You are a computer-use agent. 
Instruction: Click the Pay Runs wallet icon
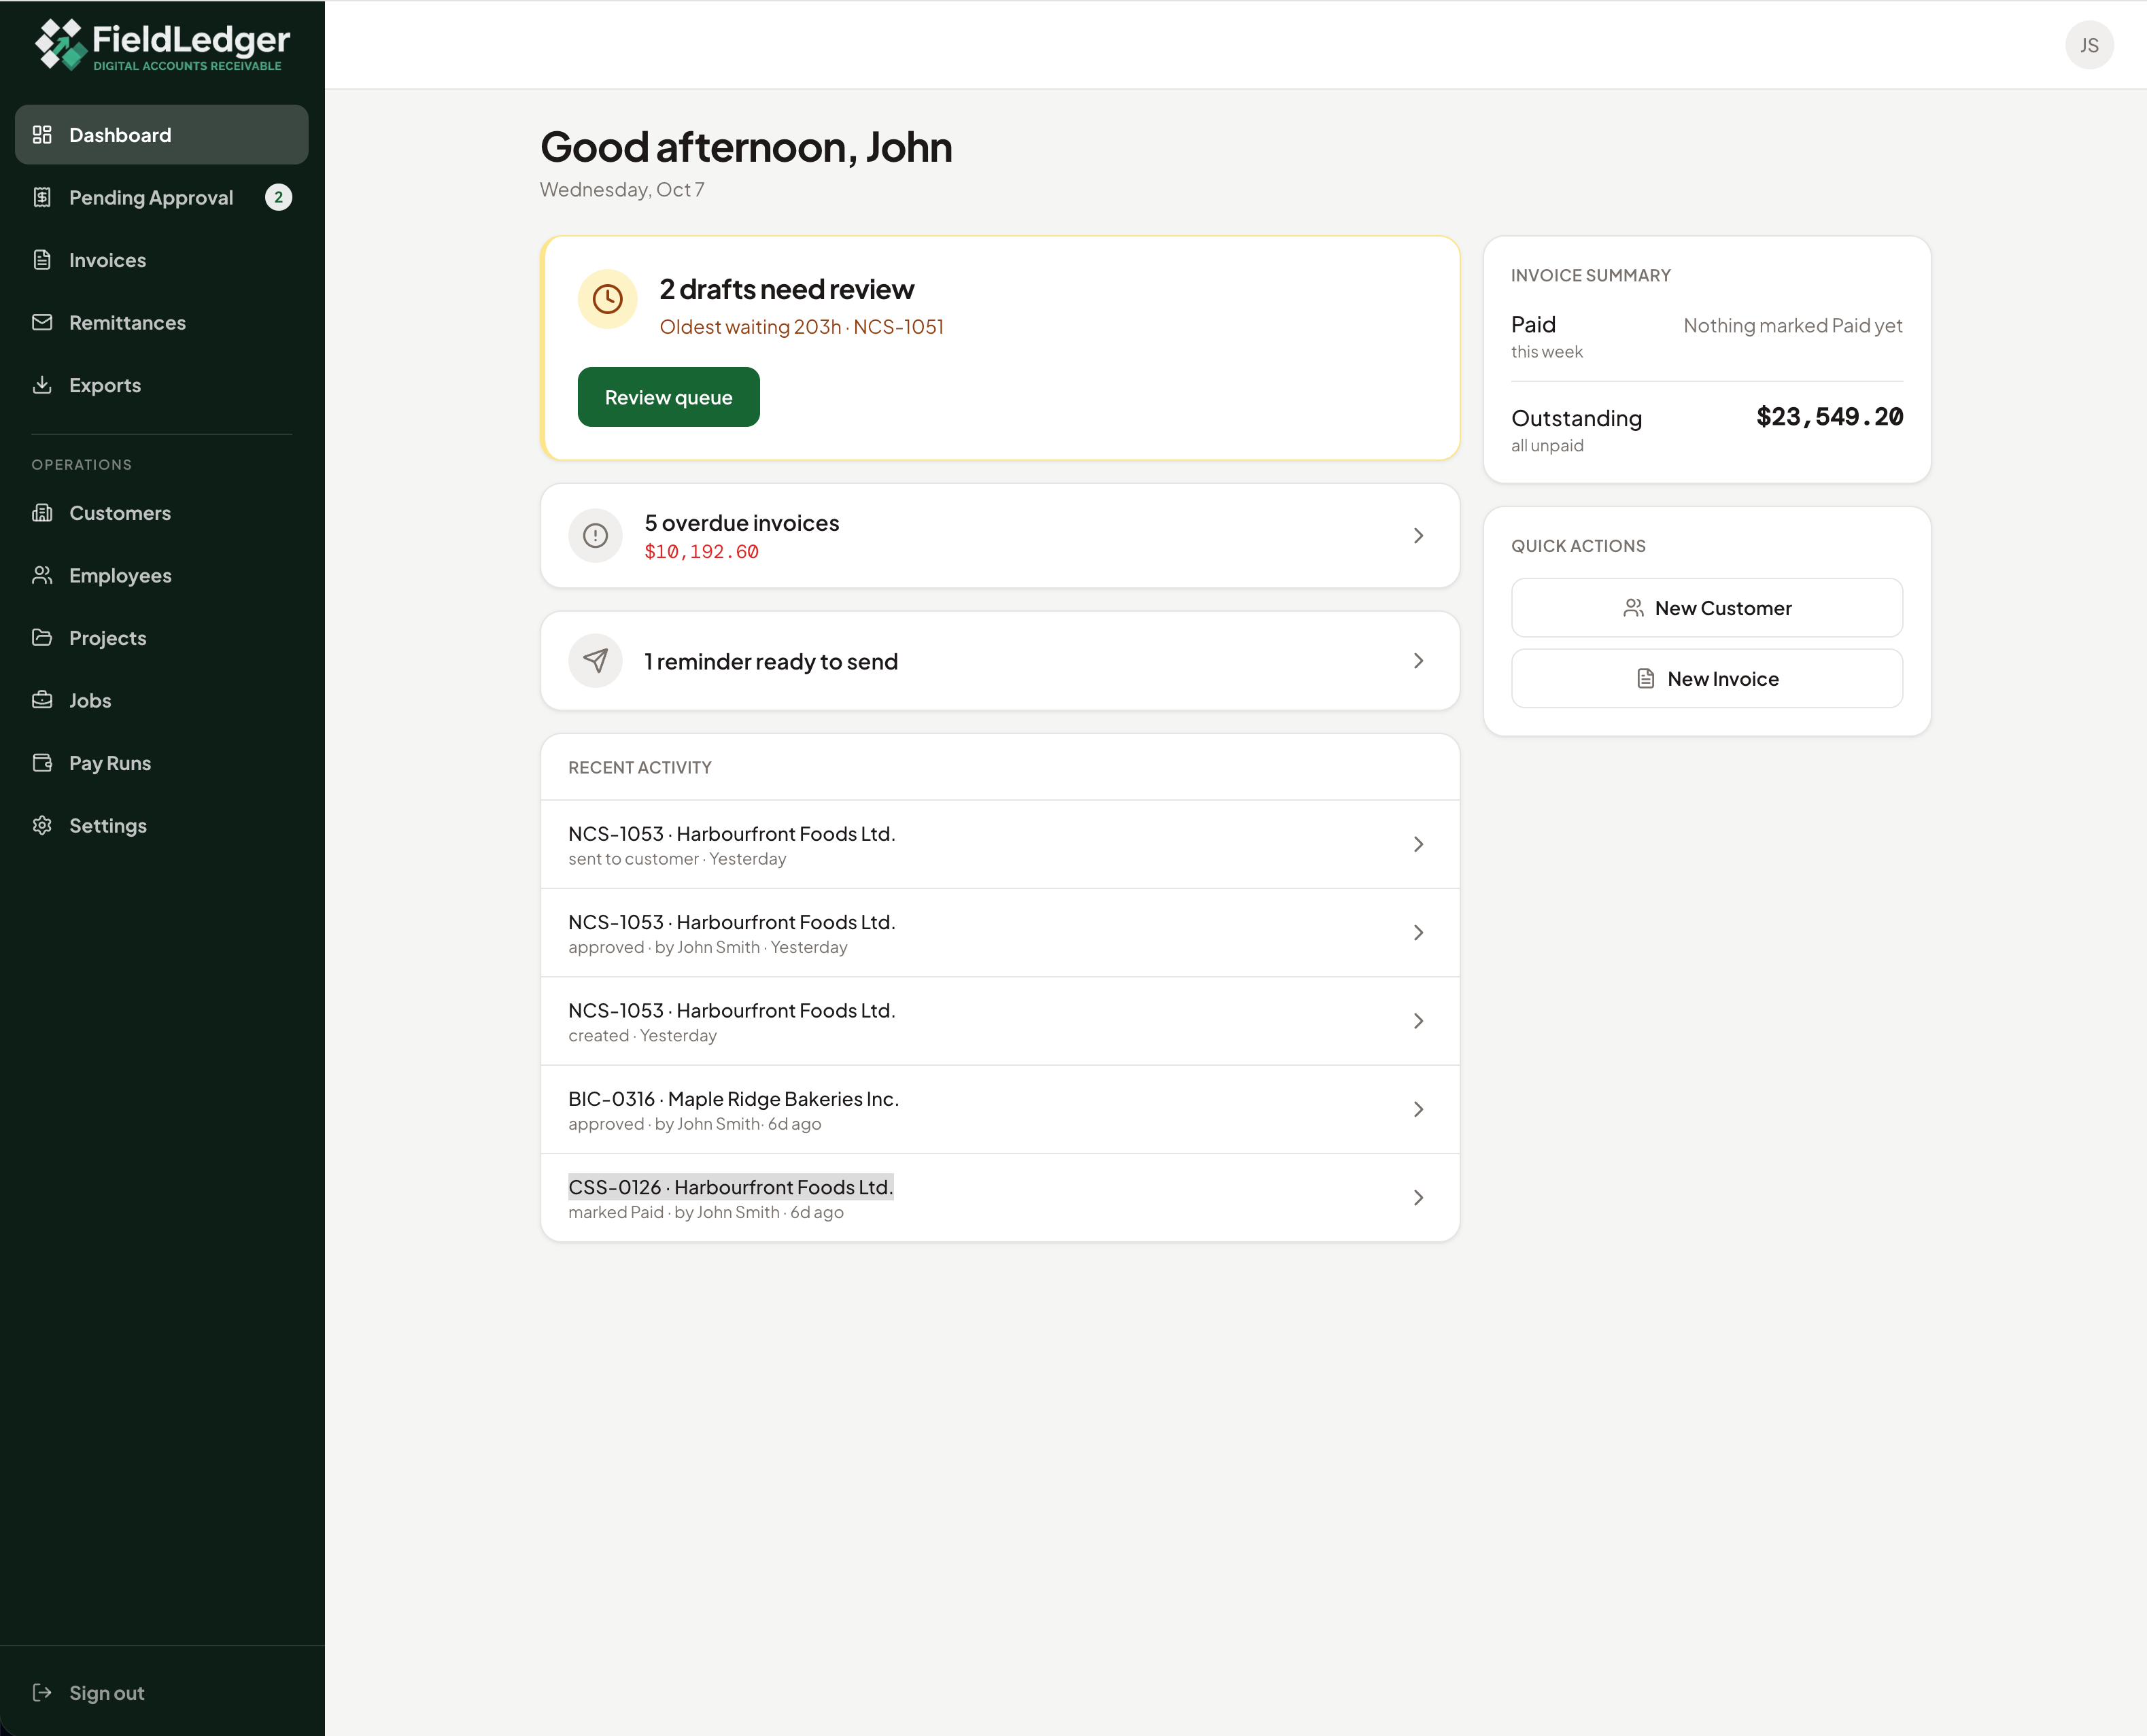point(42,763)
